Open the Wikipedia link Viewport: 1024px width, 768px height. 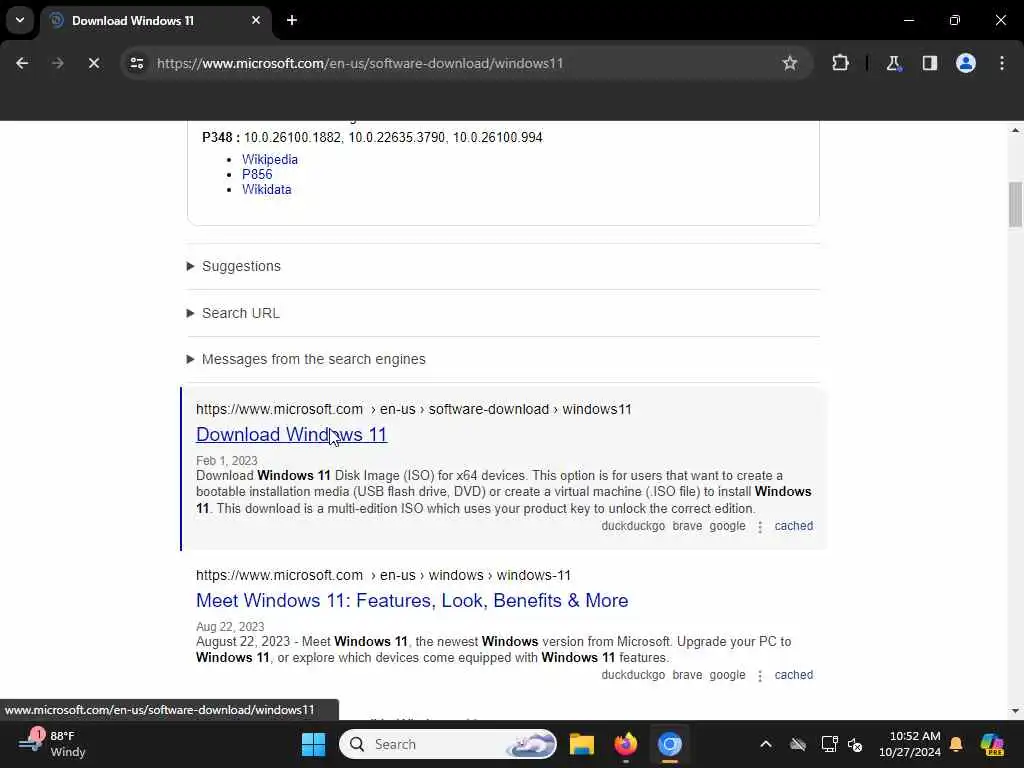[270, 159]
